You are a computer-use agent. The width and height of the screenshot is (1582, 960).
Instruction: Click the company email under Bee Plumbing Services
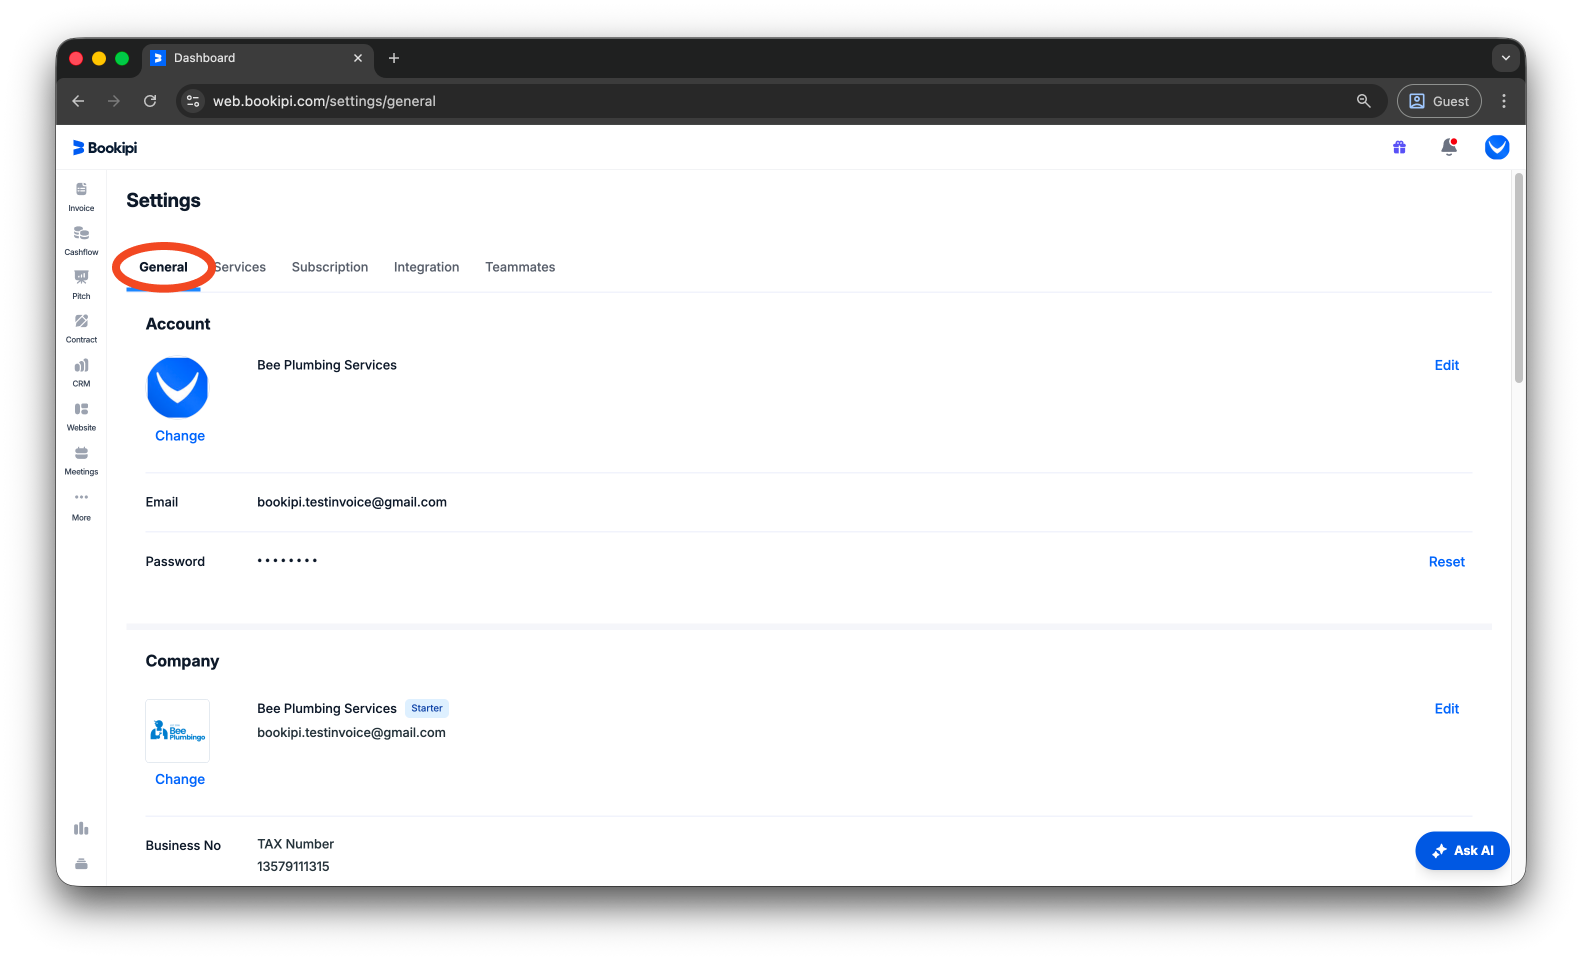351,732
